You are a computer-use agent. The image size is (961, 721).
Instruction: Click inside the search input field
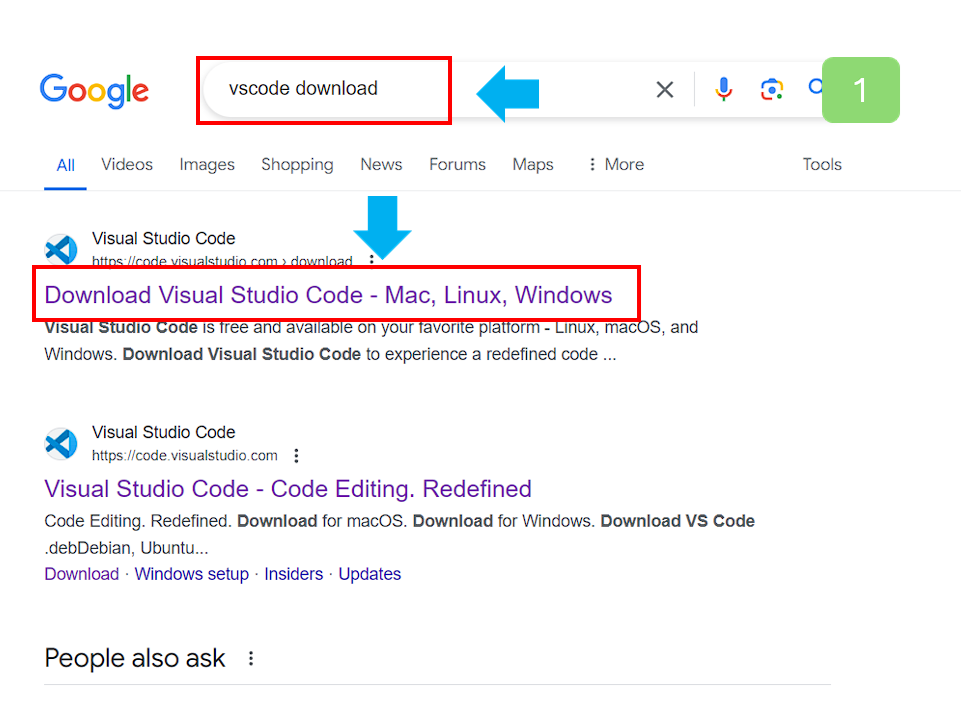(x=320, y=89)
